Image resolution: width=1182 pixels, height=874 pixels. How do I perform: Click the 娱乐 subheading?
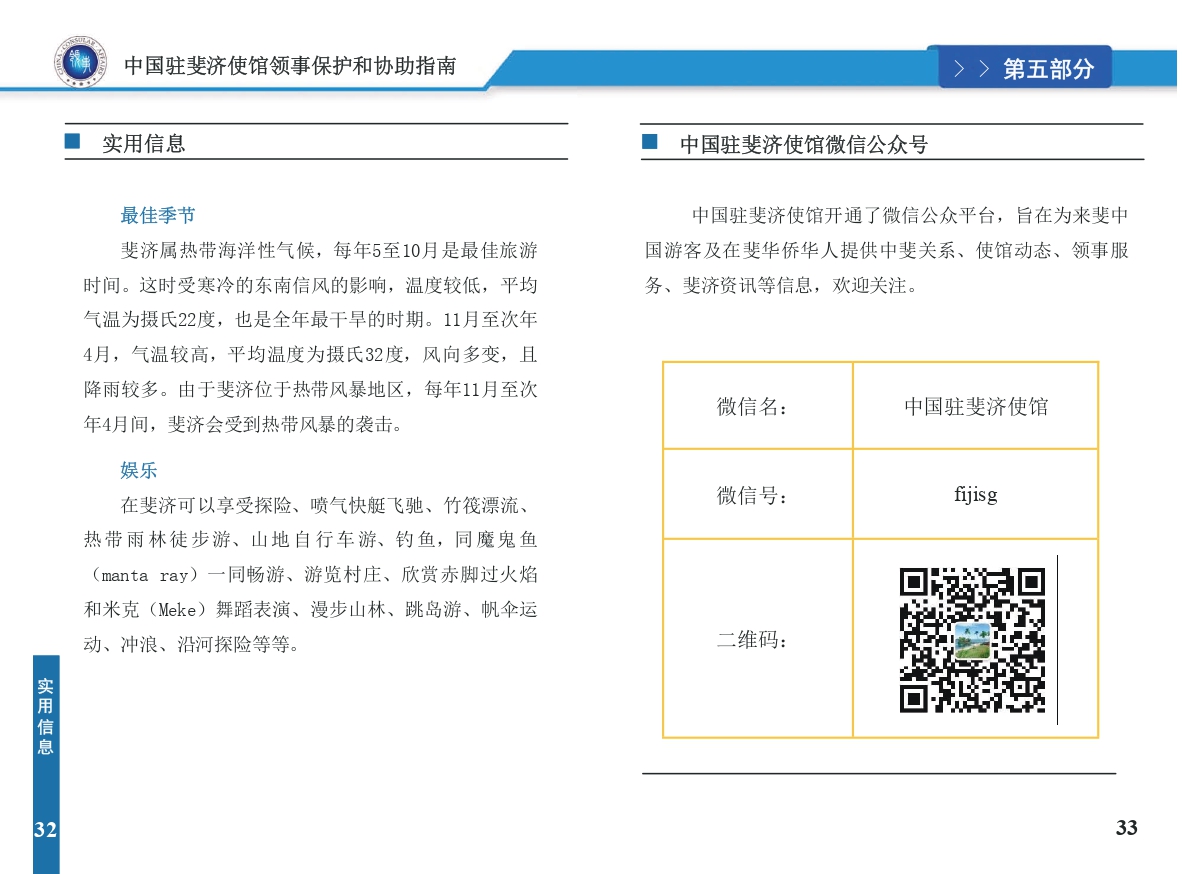[139, 470]
